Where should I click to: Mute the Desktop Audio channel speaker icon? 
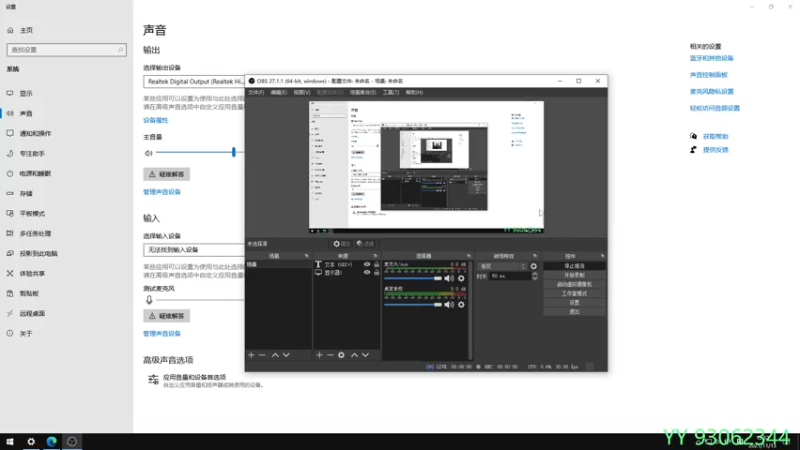[x=449, y=305]
